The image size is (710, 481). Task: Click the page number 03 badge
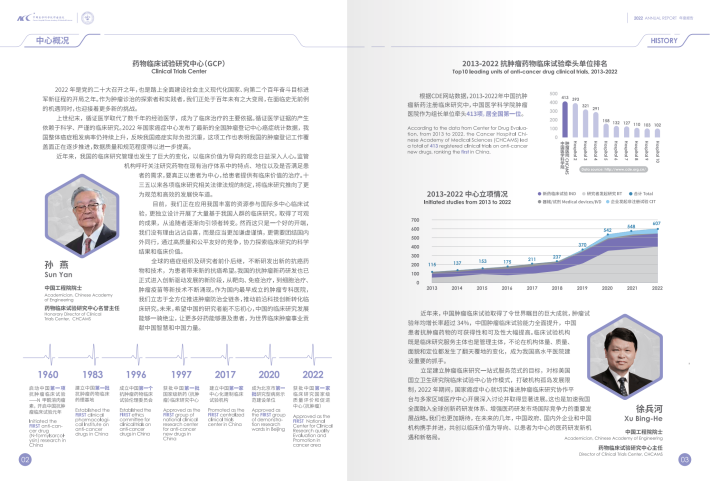685,460
